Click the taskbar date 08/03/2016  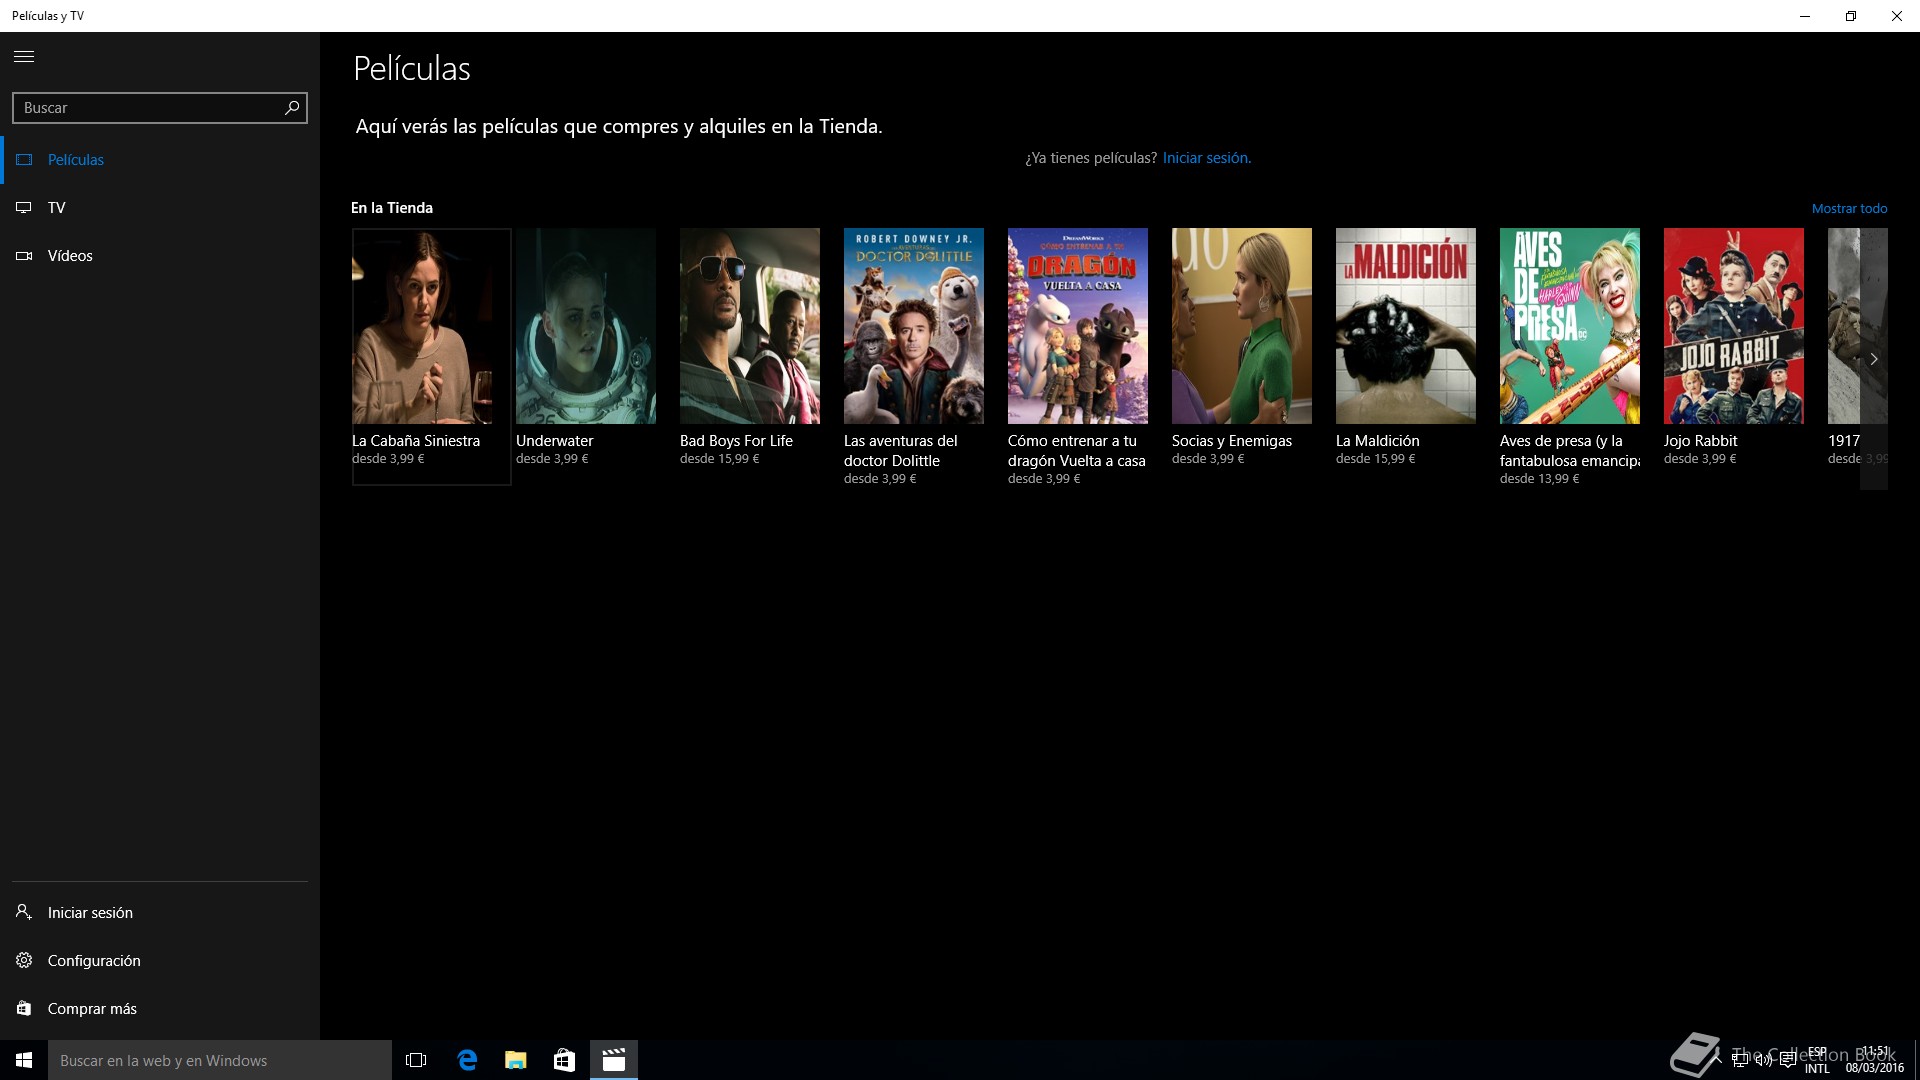[x=1874, y=1068]
